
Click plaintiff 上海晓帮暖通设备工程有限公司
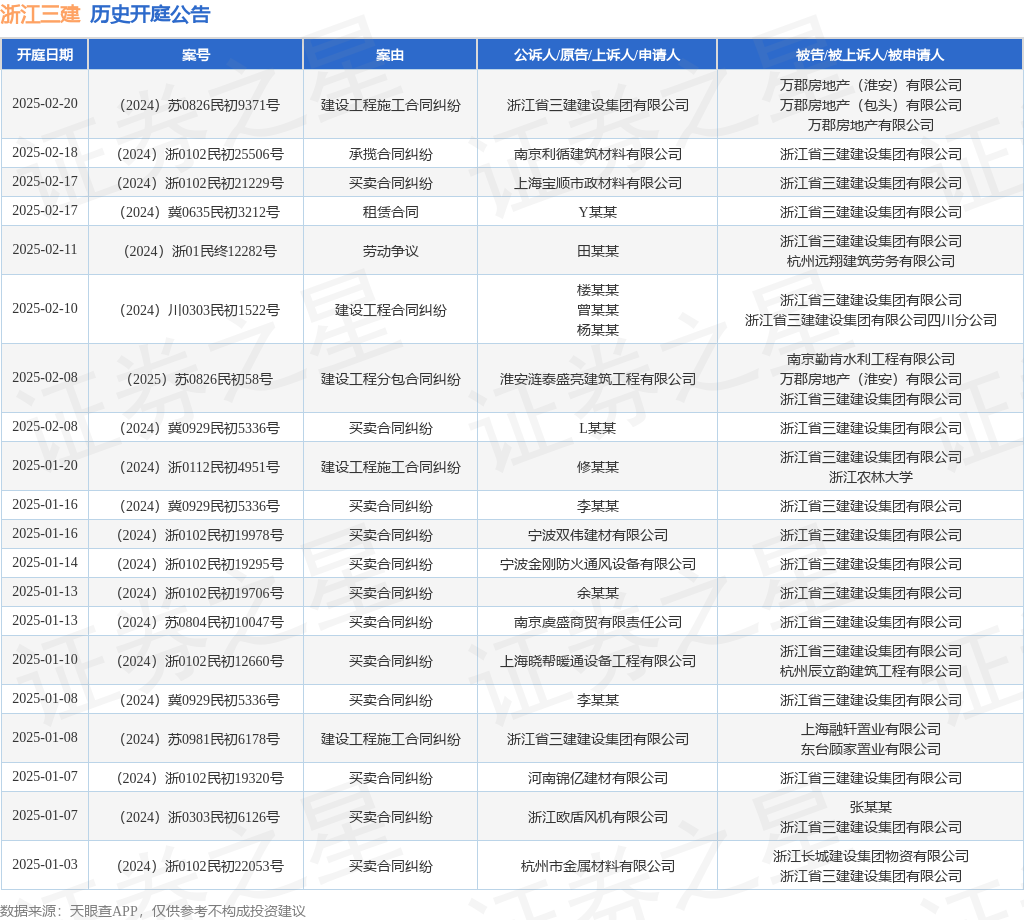pyautogui.click(x=598, y=661)
